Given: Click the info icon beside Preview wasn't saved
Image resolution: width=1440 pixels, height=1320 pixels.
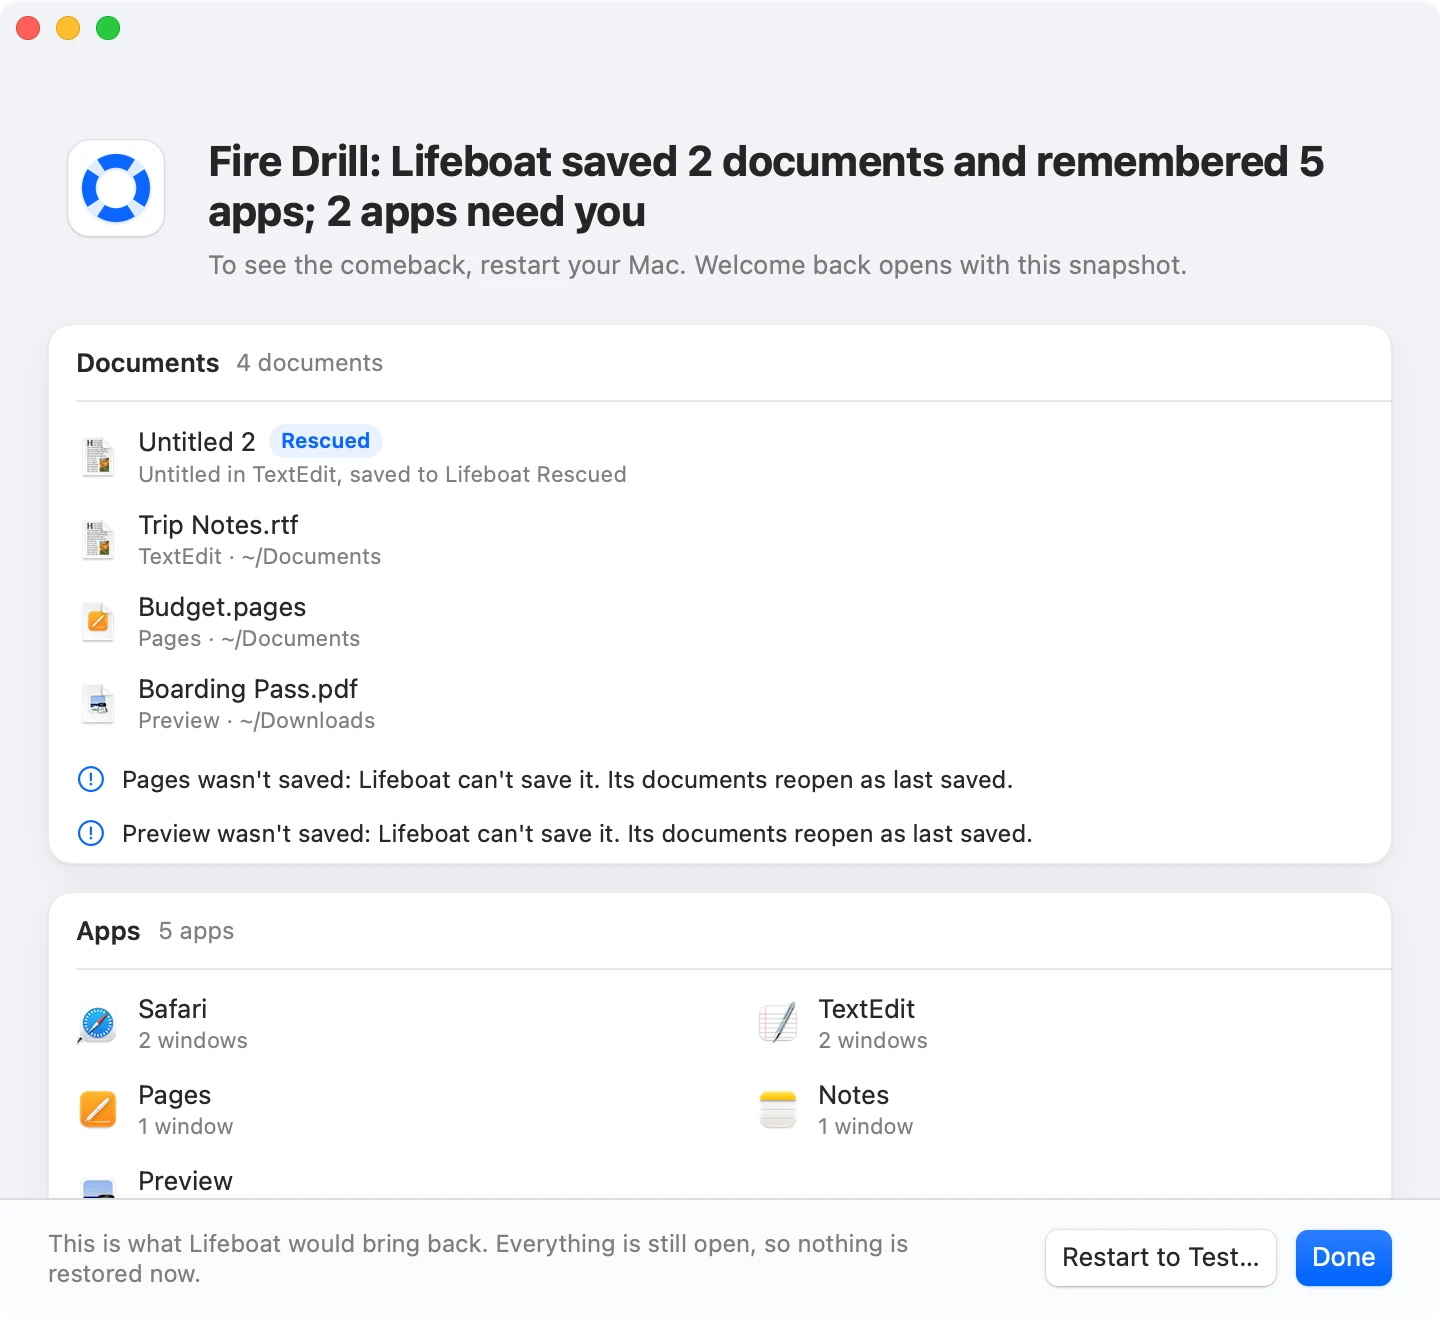Looking at the screenshot, I should 91,833.
